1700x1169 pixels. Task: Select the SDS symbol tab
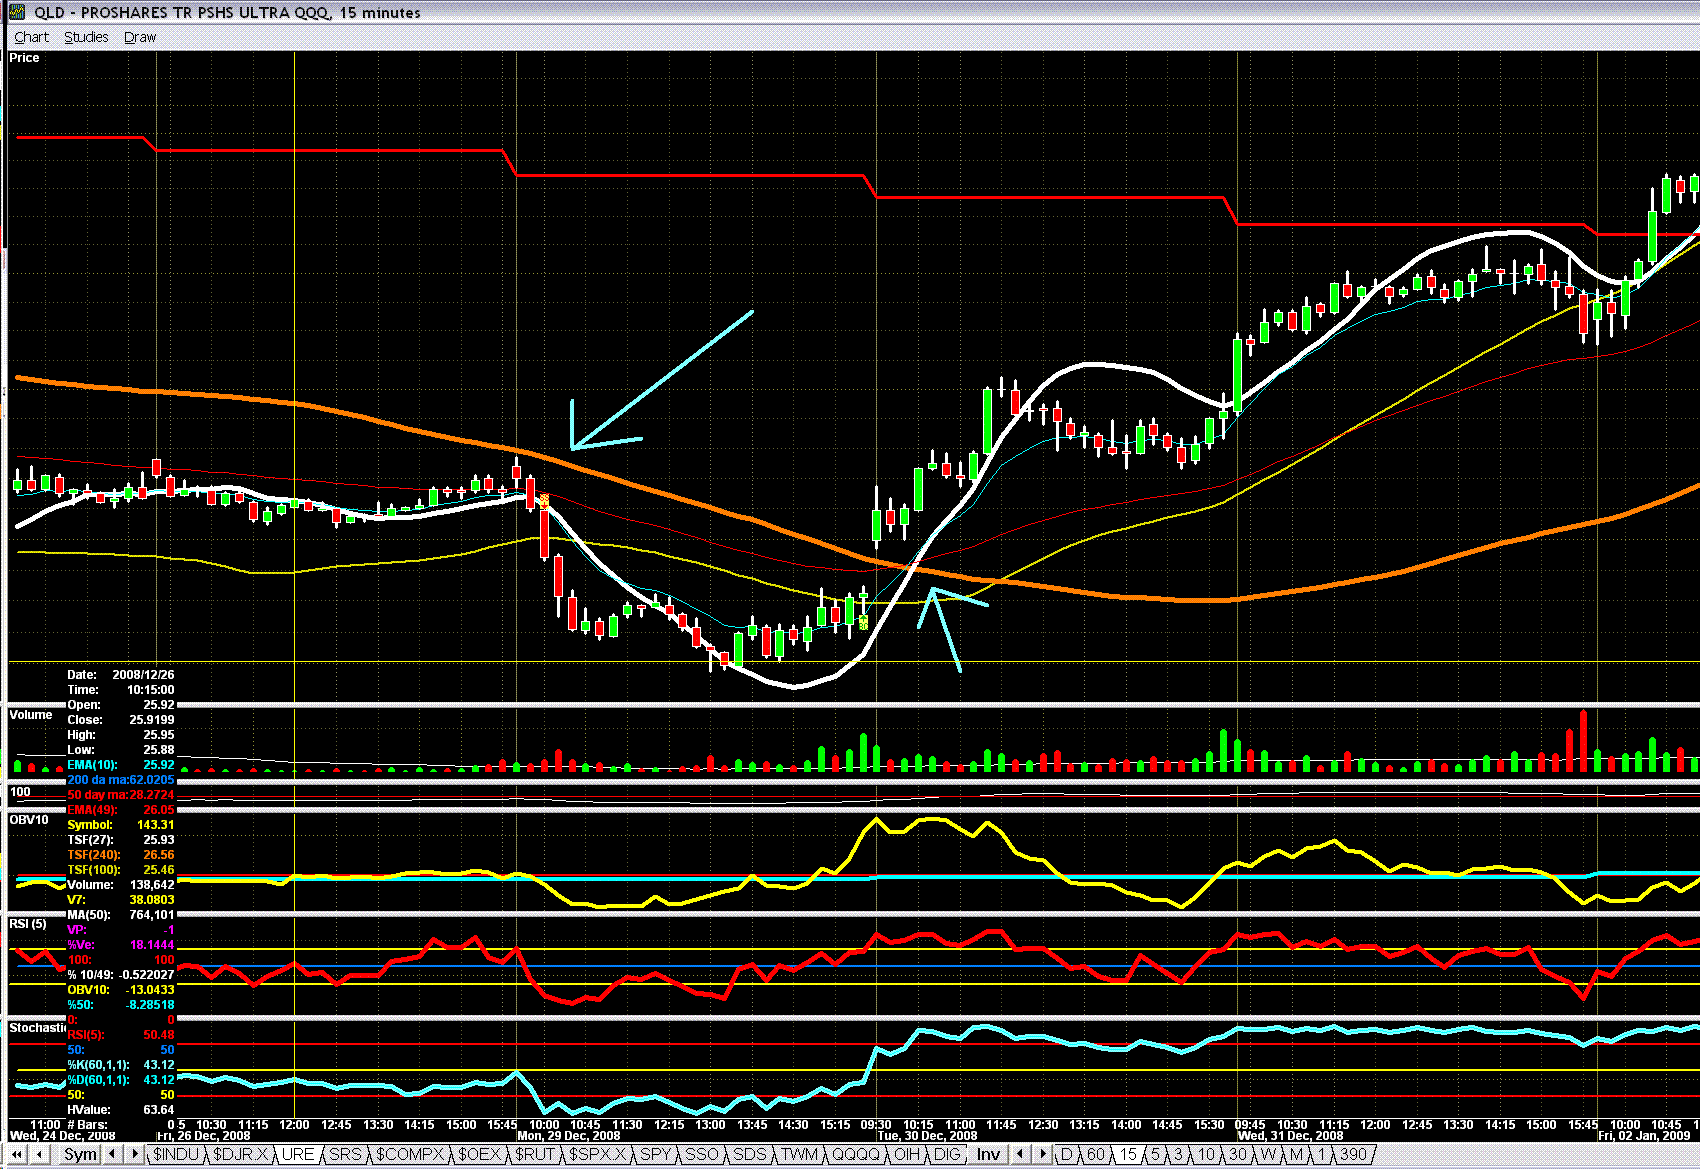pyautogui.click(x=750, y=1154)
